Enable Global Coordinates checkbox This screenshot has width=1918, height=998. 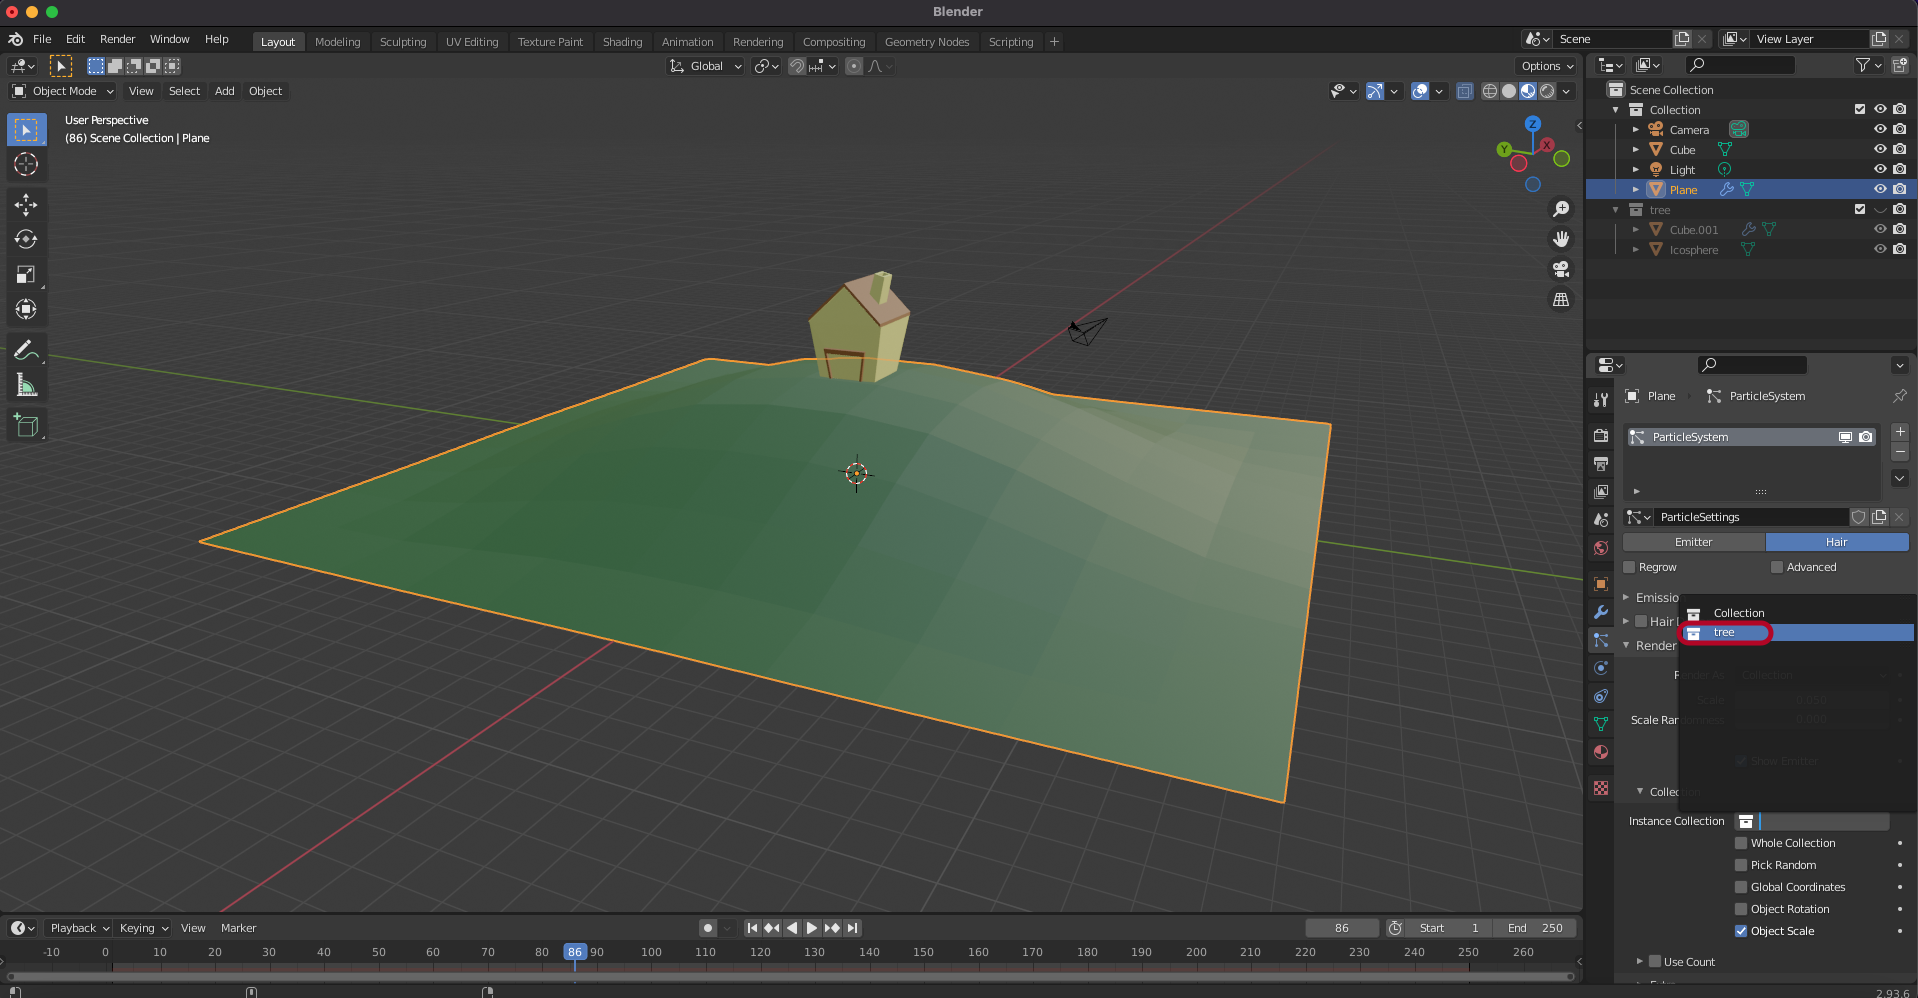coord(1741,887)
